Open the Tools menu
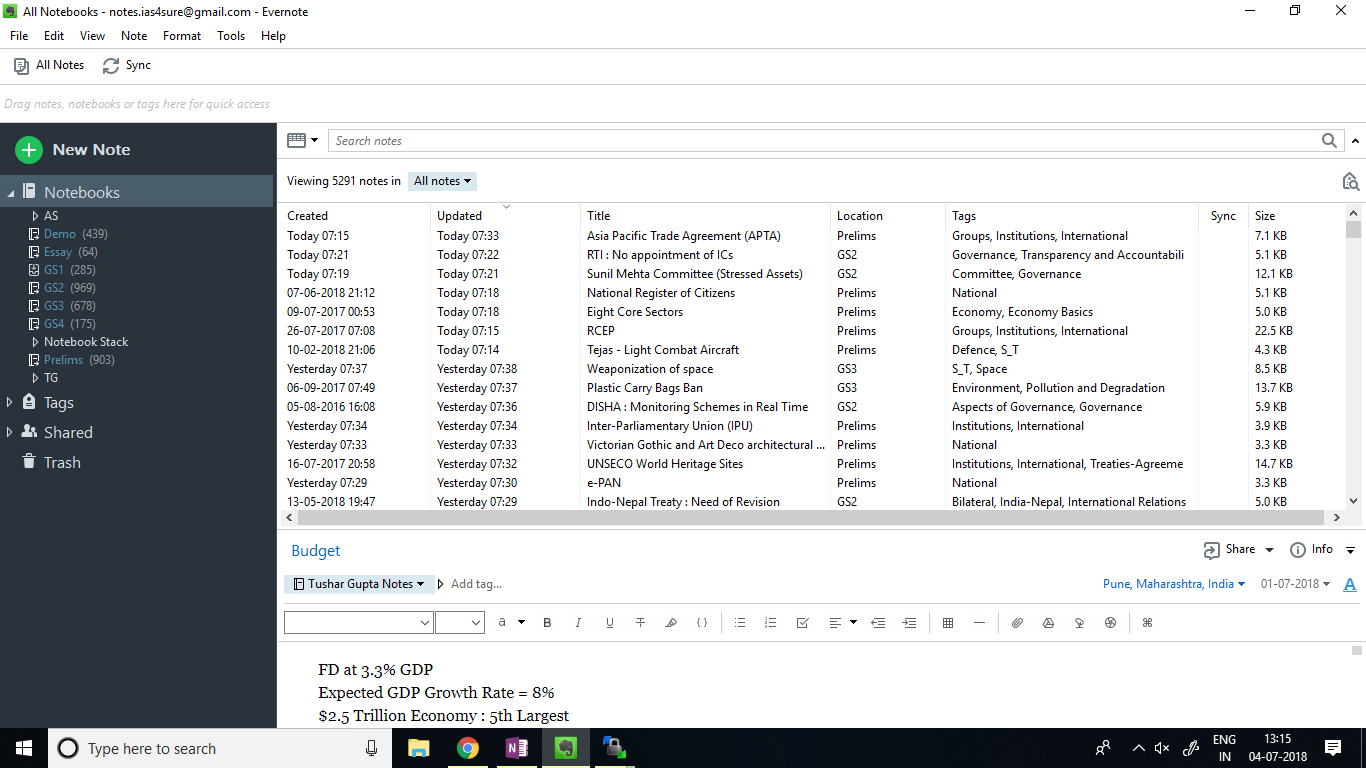The image size is (1366, 768). (x=231, y=36)
